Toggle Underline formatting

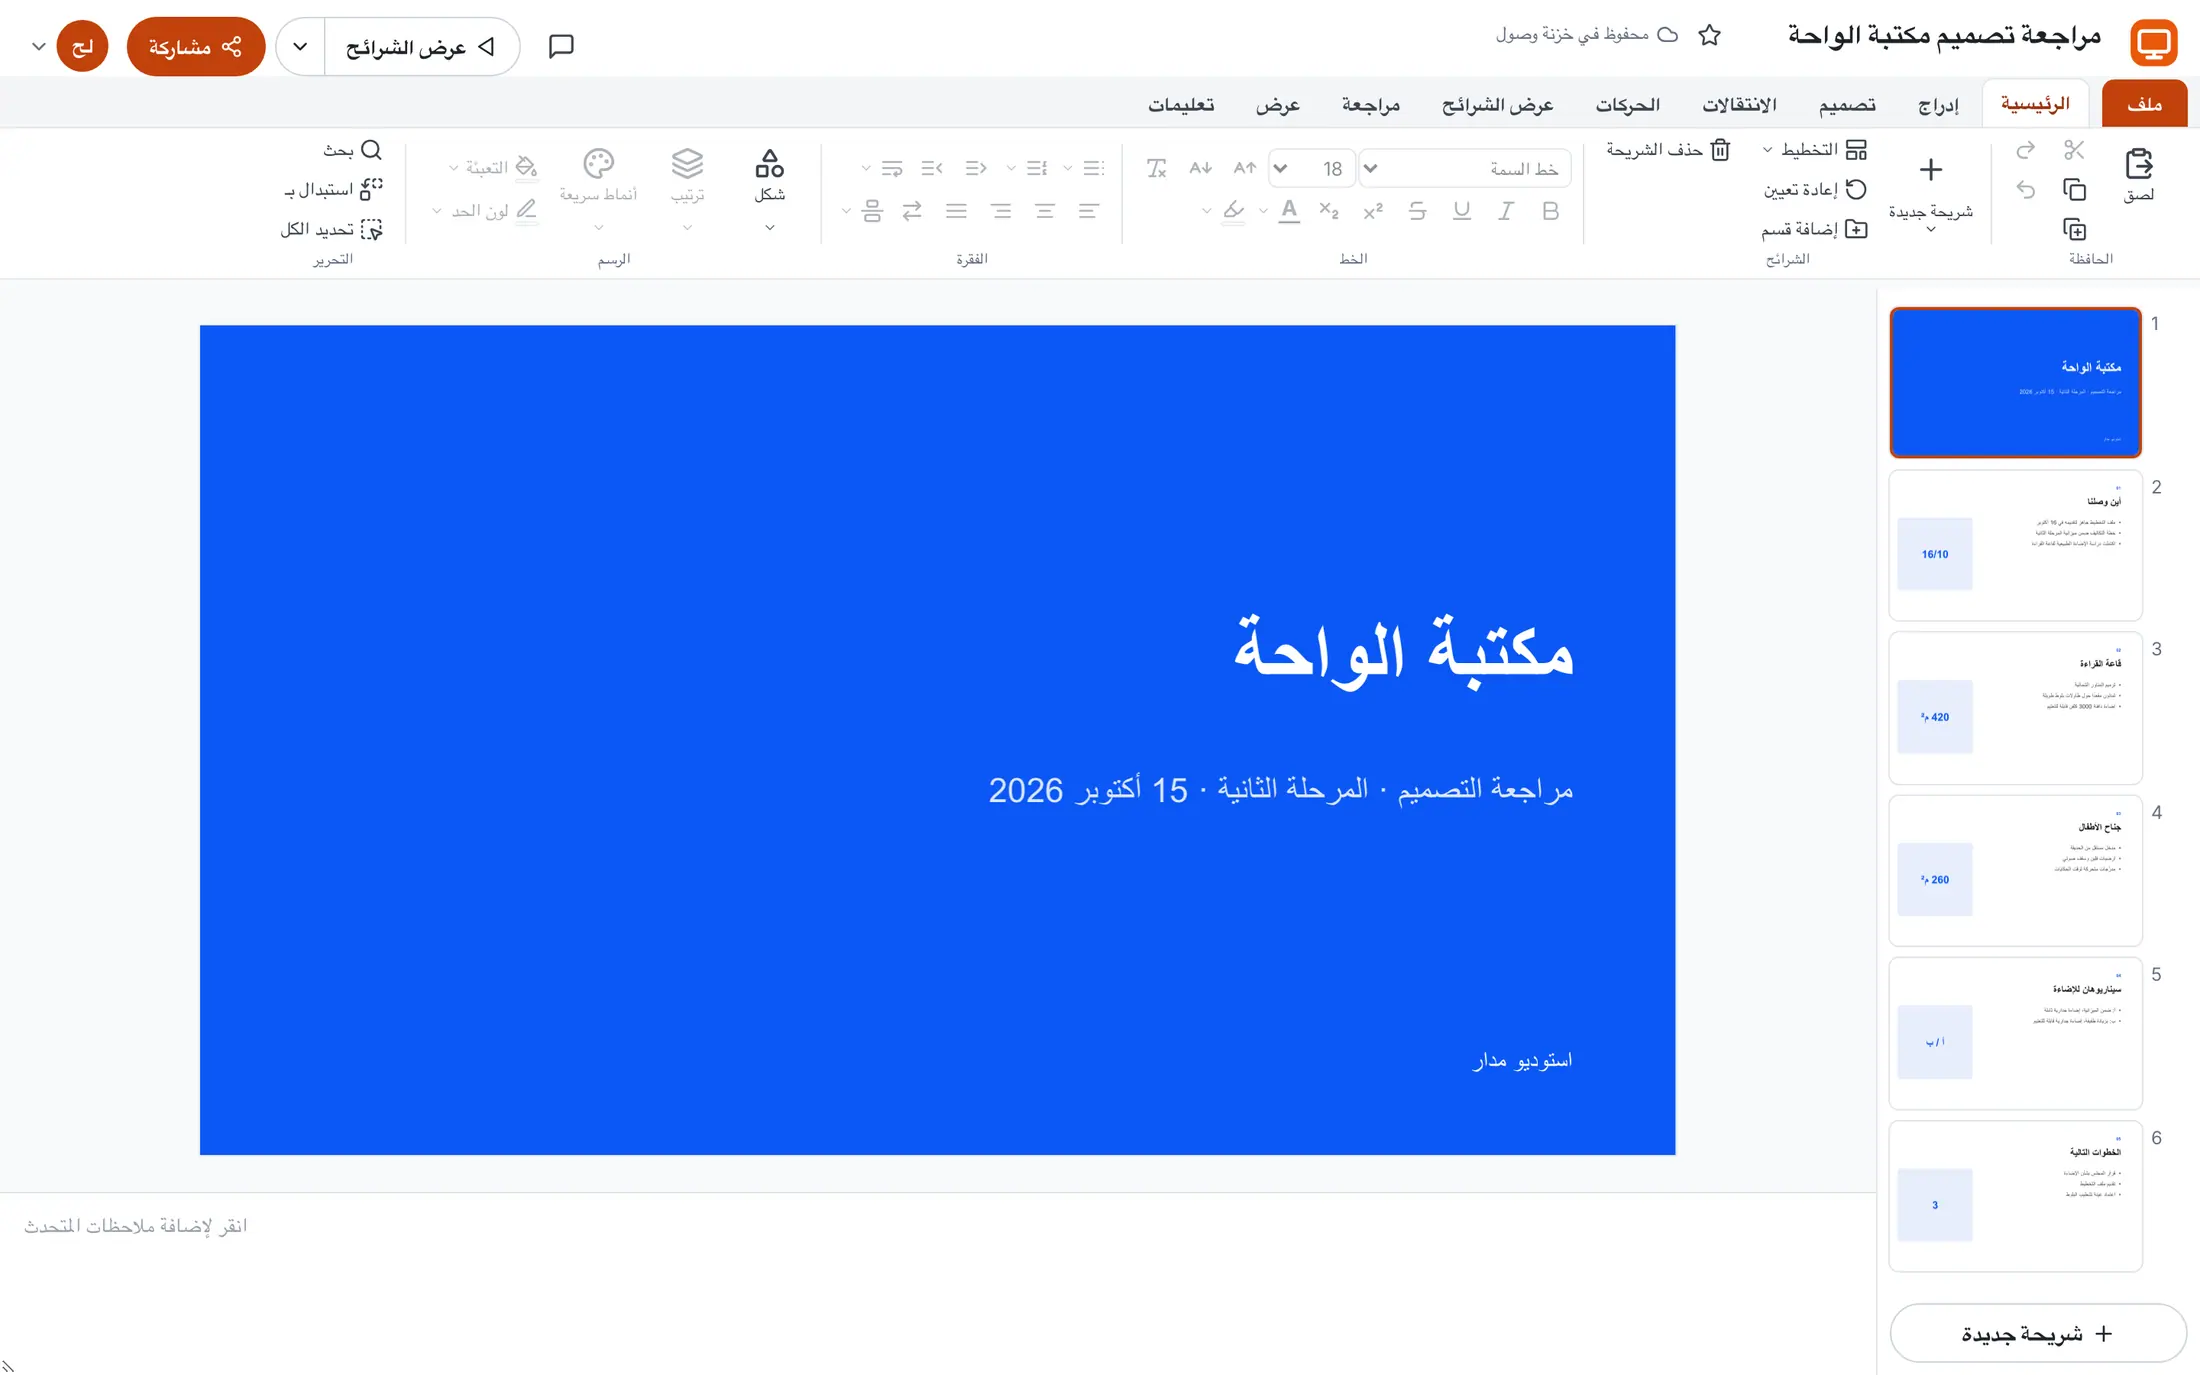(x=1461, y=211)
